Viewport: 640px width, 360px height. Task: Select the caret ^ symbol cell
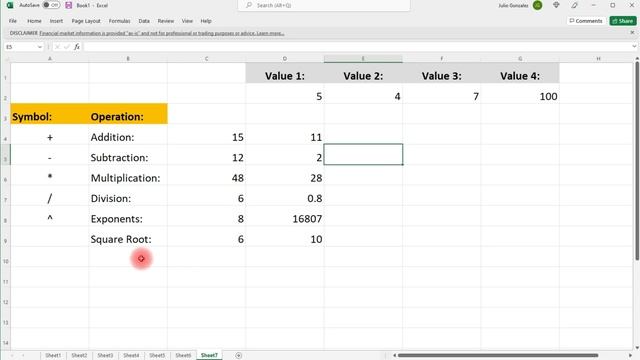50,216
